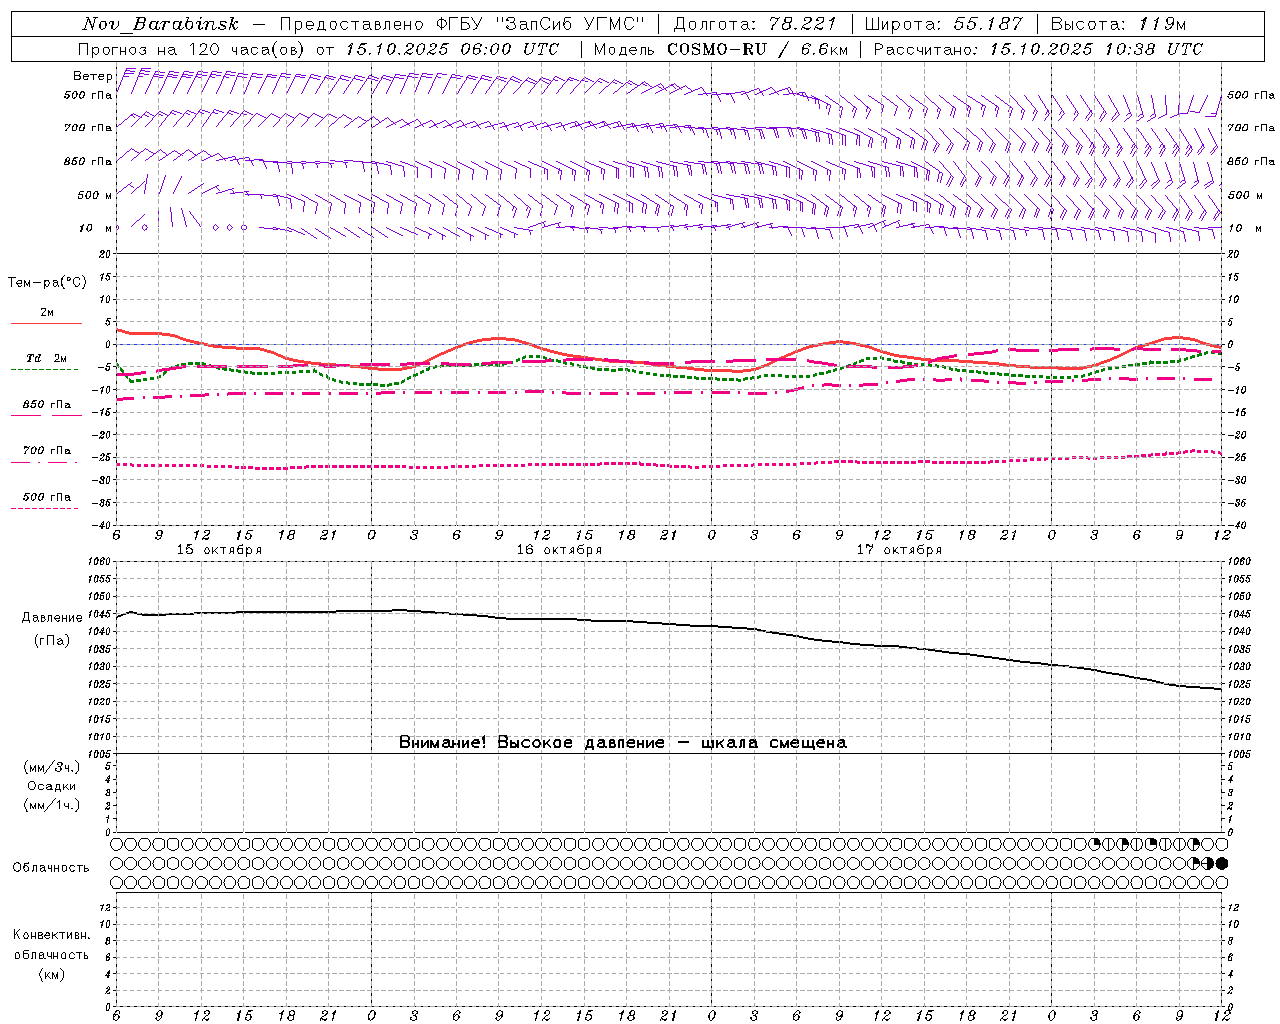
Task: Click the dotted pink 500 гПа legend line
Action: 45,508
